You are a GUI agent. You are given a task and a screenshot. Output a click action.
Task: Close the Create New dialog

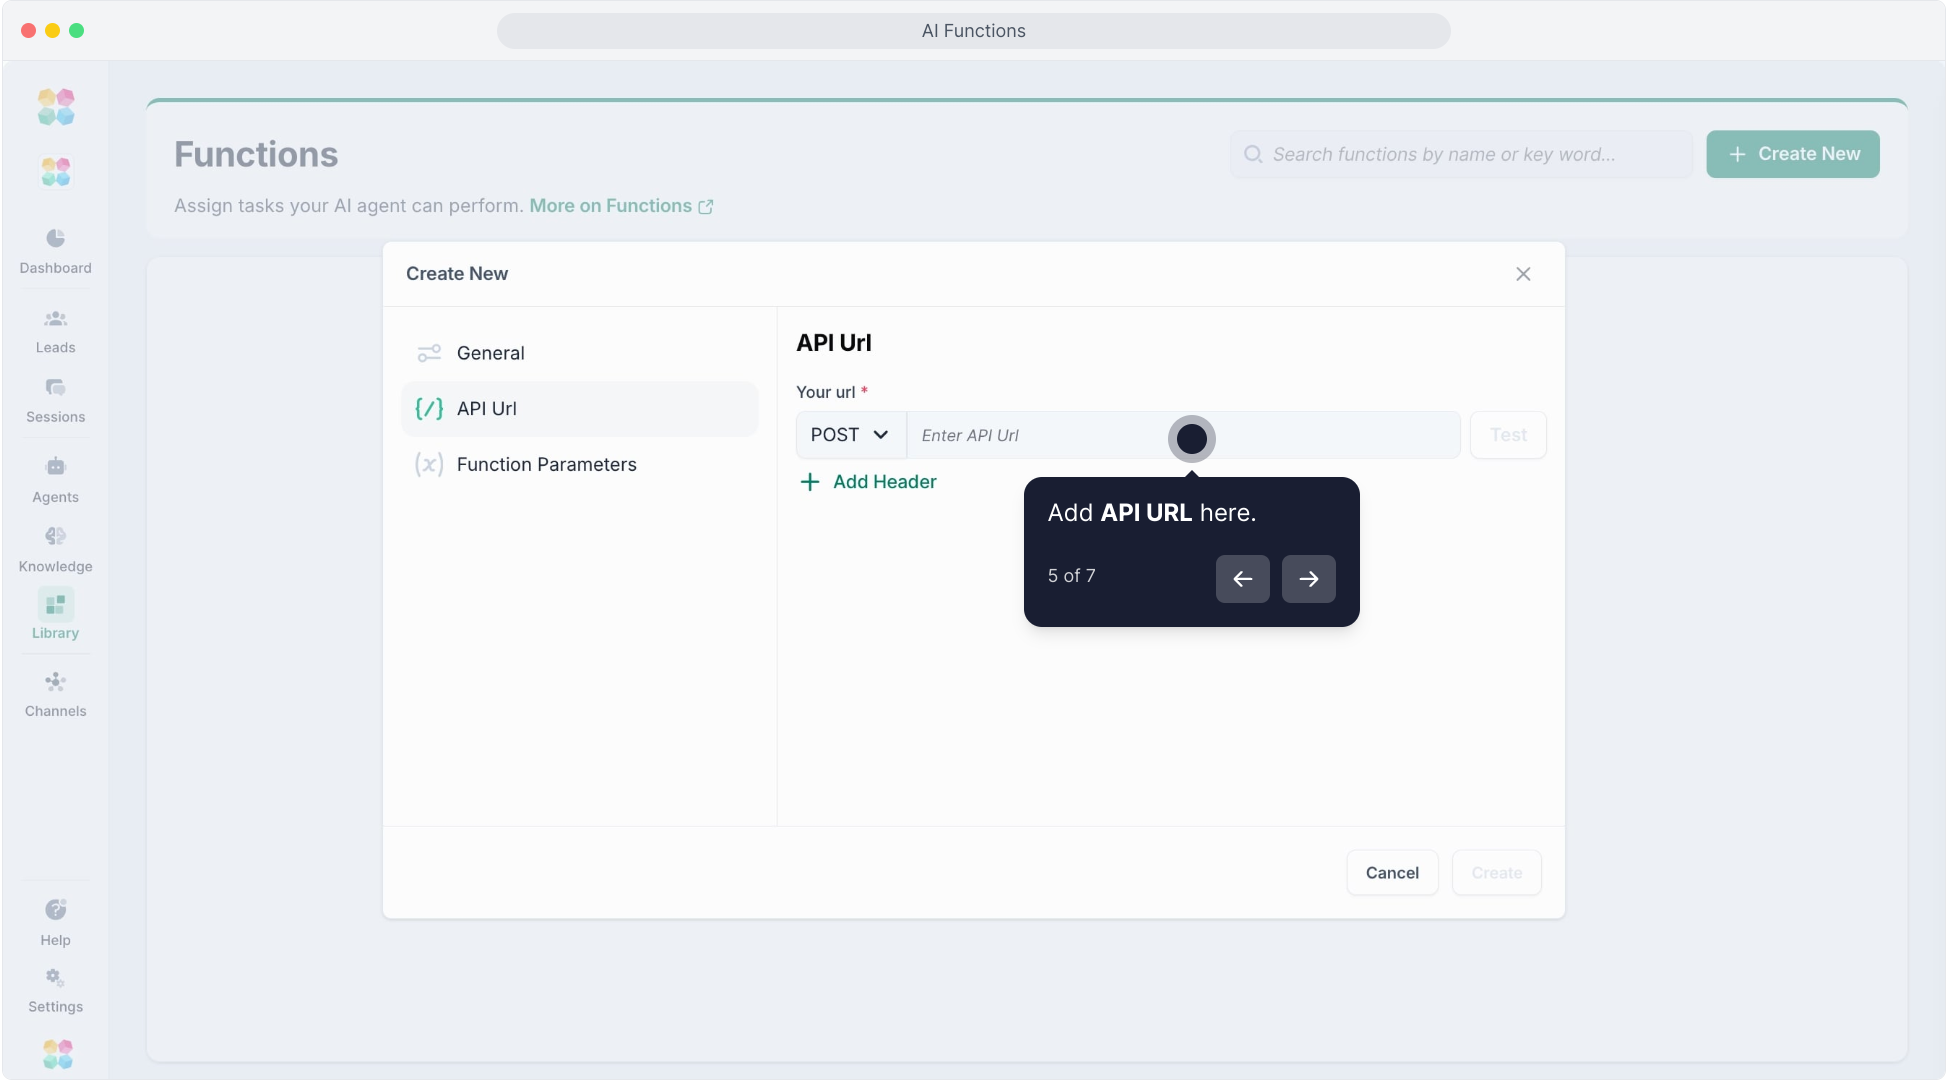[x=1522, y=274]
